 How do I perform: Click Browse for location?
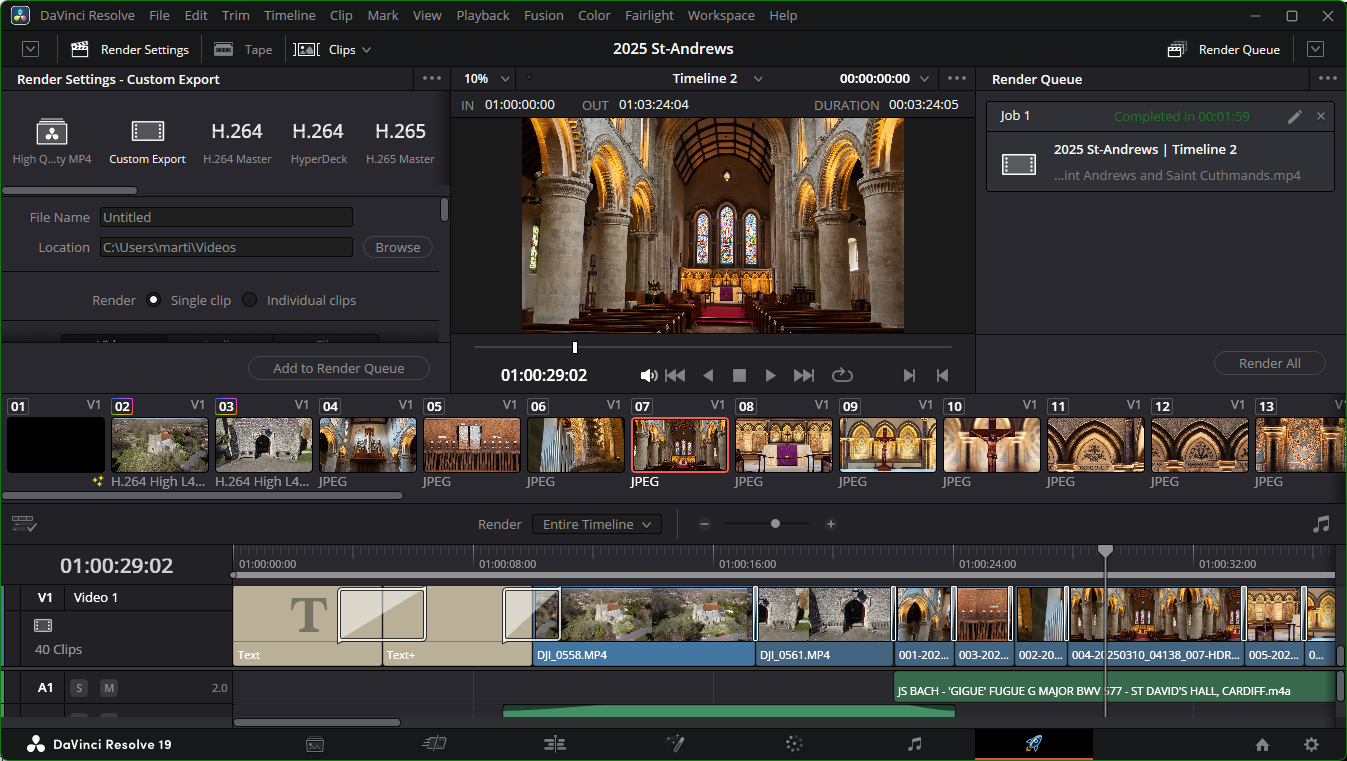(x=397, y=247)
